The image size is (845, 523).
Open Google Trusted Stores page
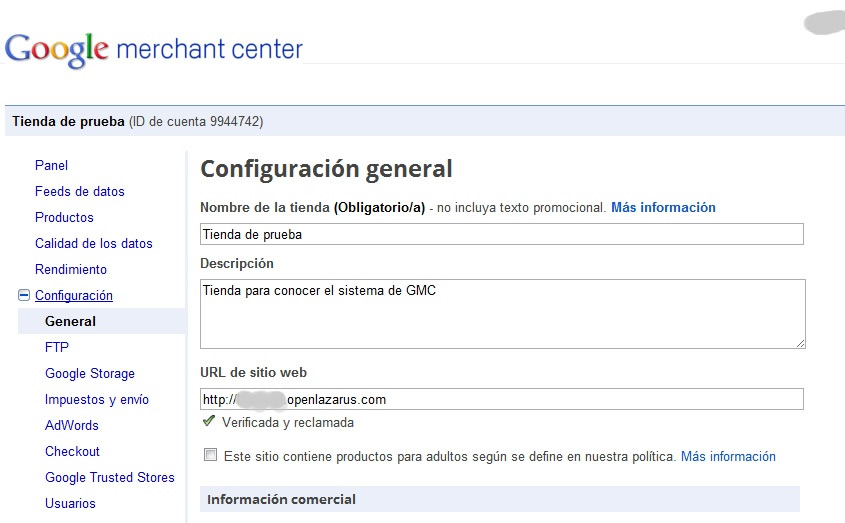pyautogui.click(x=110, y=477)
